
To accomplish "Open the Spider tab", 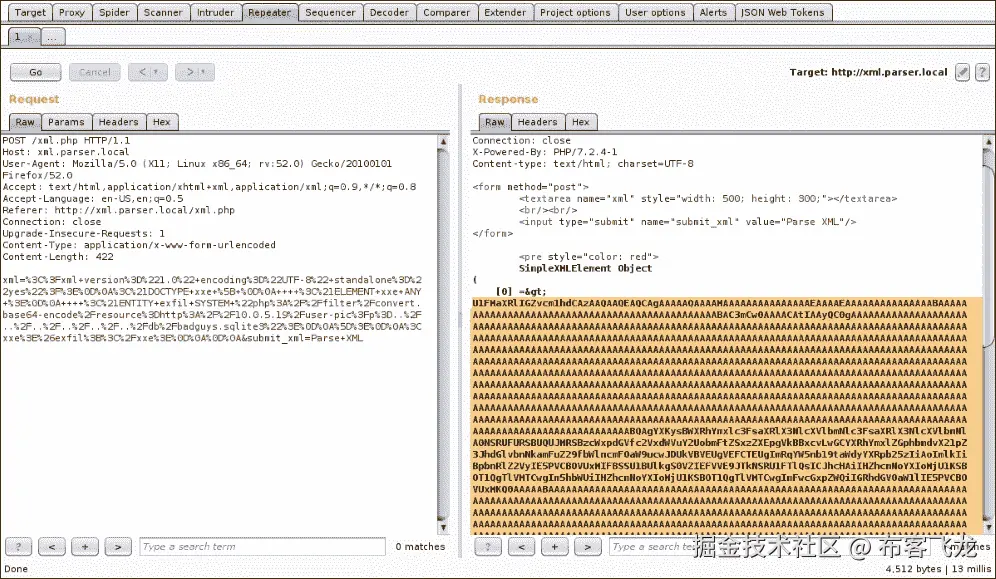I will pos(114,12).
